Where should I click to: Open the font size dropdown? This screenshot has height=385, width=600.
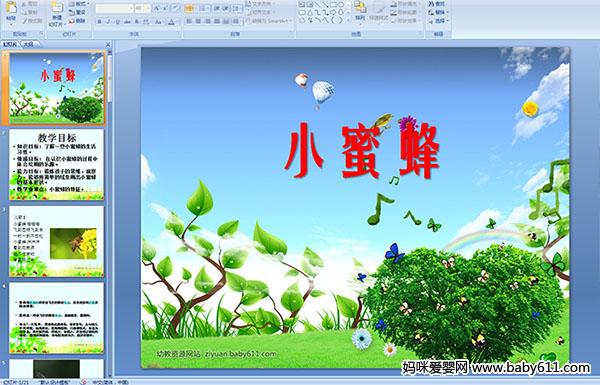148,8
